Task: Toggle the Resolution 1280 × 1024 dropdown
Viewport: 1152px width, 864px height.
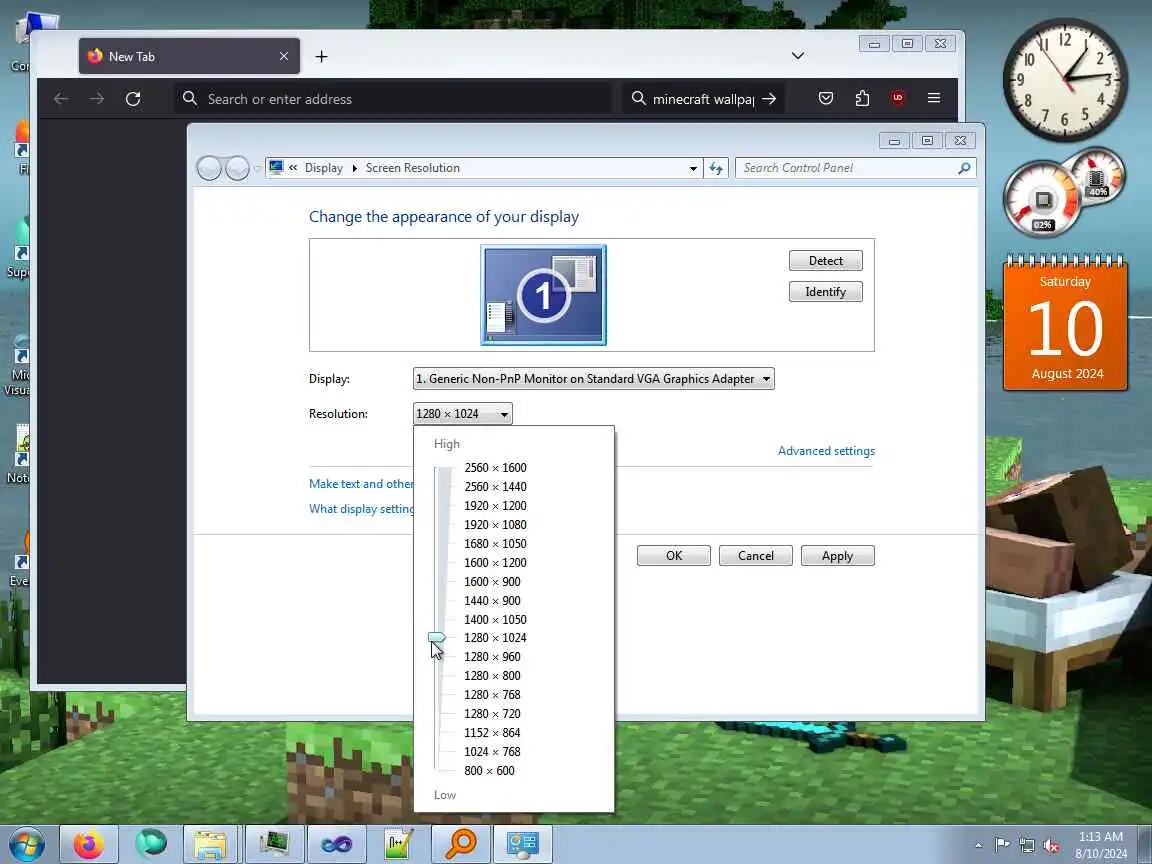Action: pyautogui.click(x=463, y=414)
